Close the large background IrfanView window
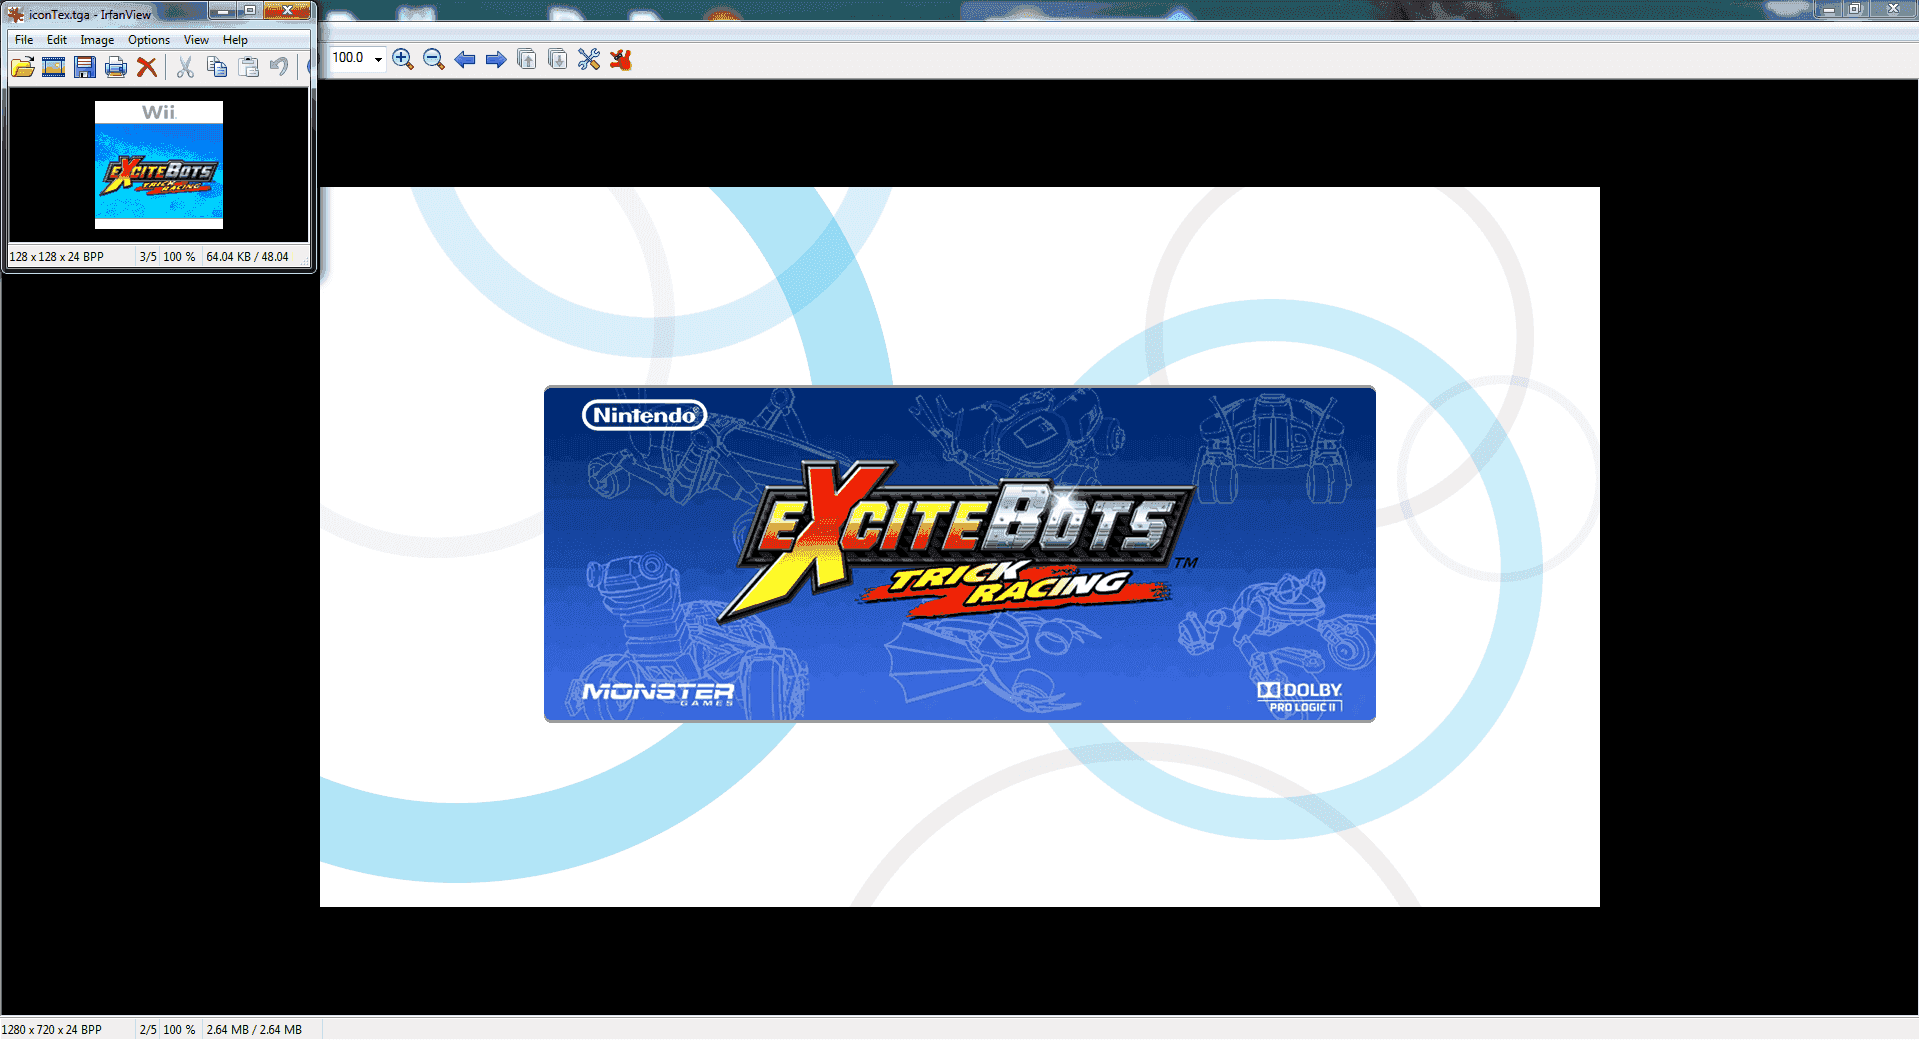This screenshot has height=1040, width=1919. point(1893,9)
